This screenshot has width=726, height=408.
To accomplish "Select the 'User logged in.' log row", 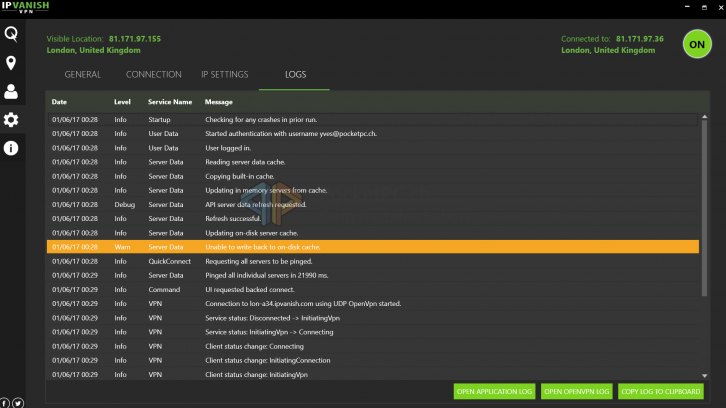I will (x=372, y=147).
